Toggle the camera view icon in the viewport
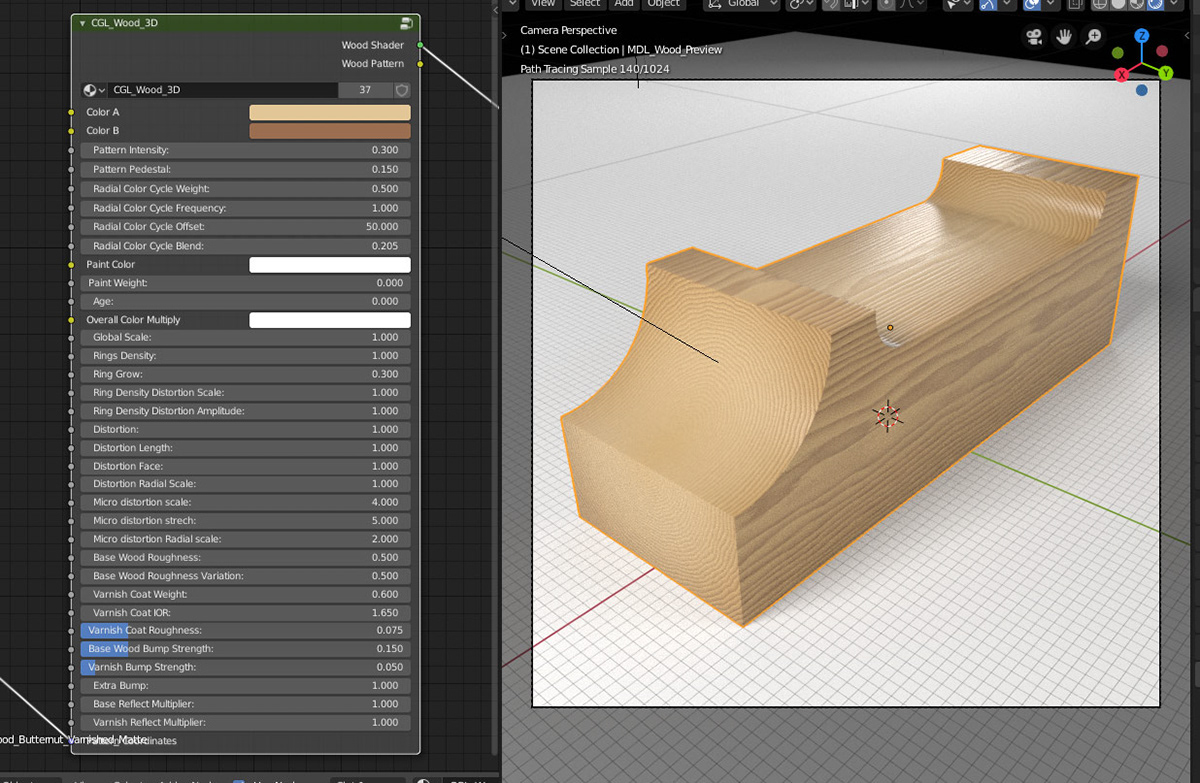This screenshot has height=783, width=1200. (x=1035, y=37)
